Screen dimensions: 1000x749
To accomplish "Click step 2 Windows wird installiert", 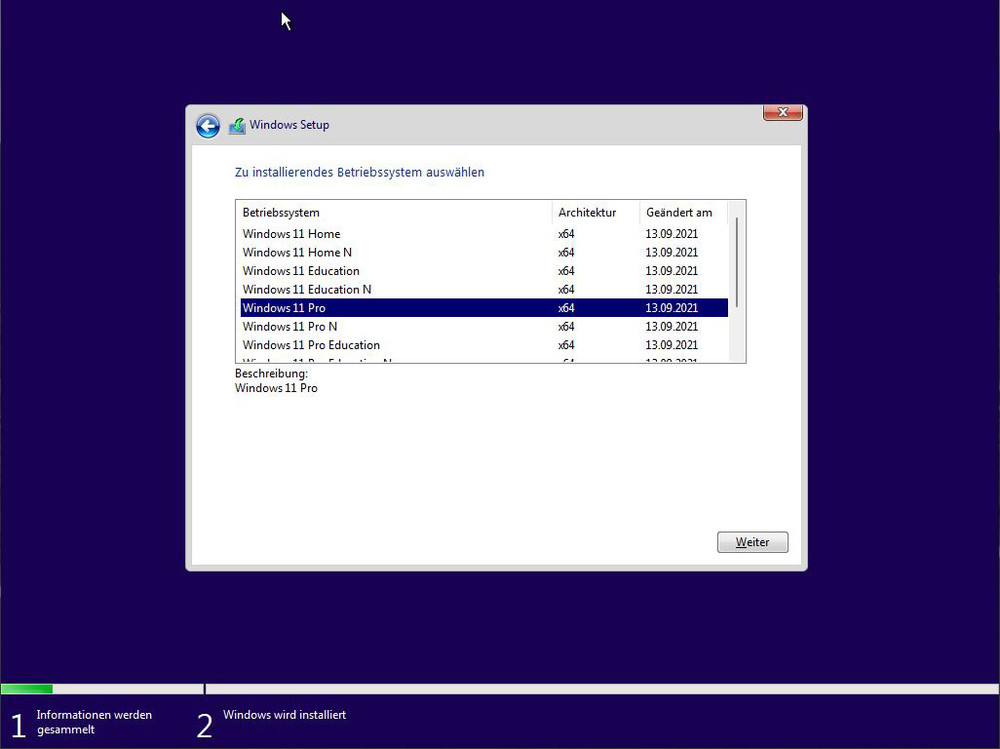I will point(272,723).
